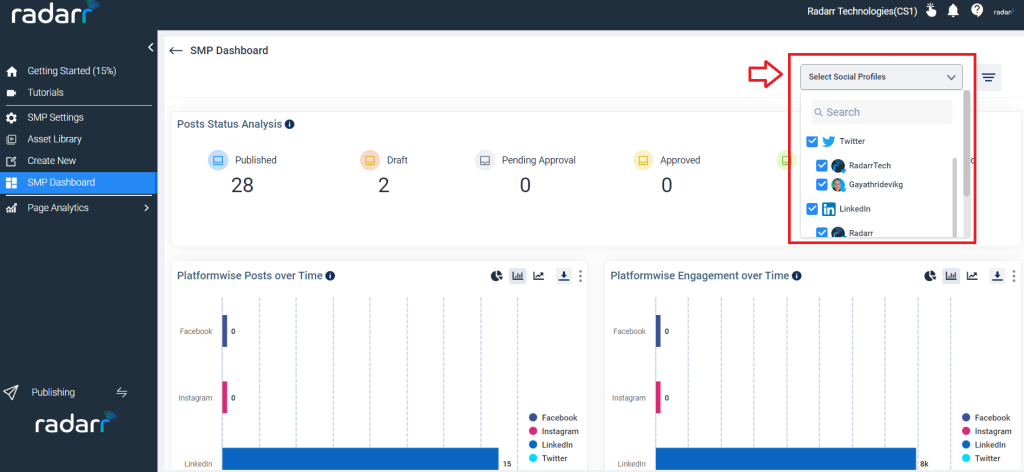This screenshot has height=472, width=1024.
Task: Open more options for Platformwise Posts chart
Action: coord(581,276)
